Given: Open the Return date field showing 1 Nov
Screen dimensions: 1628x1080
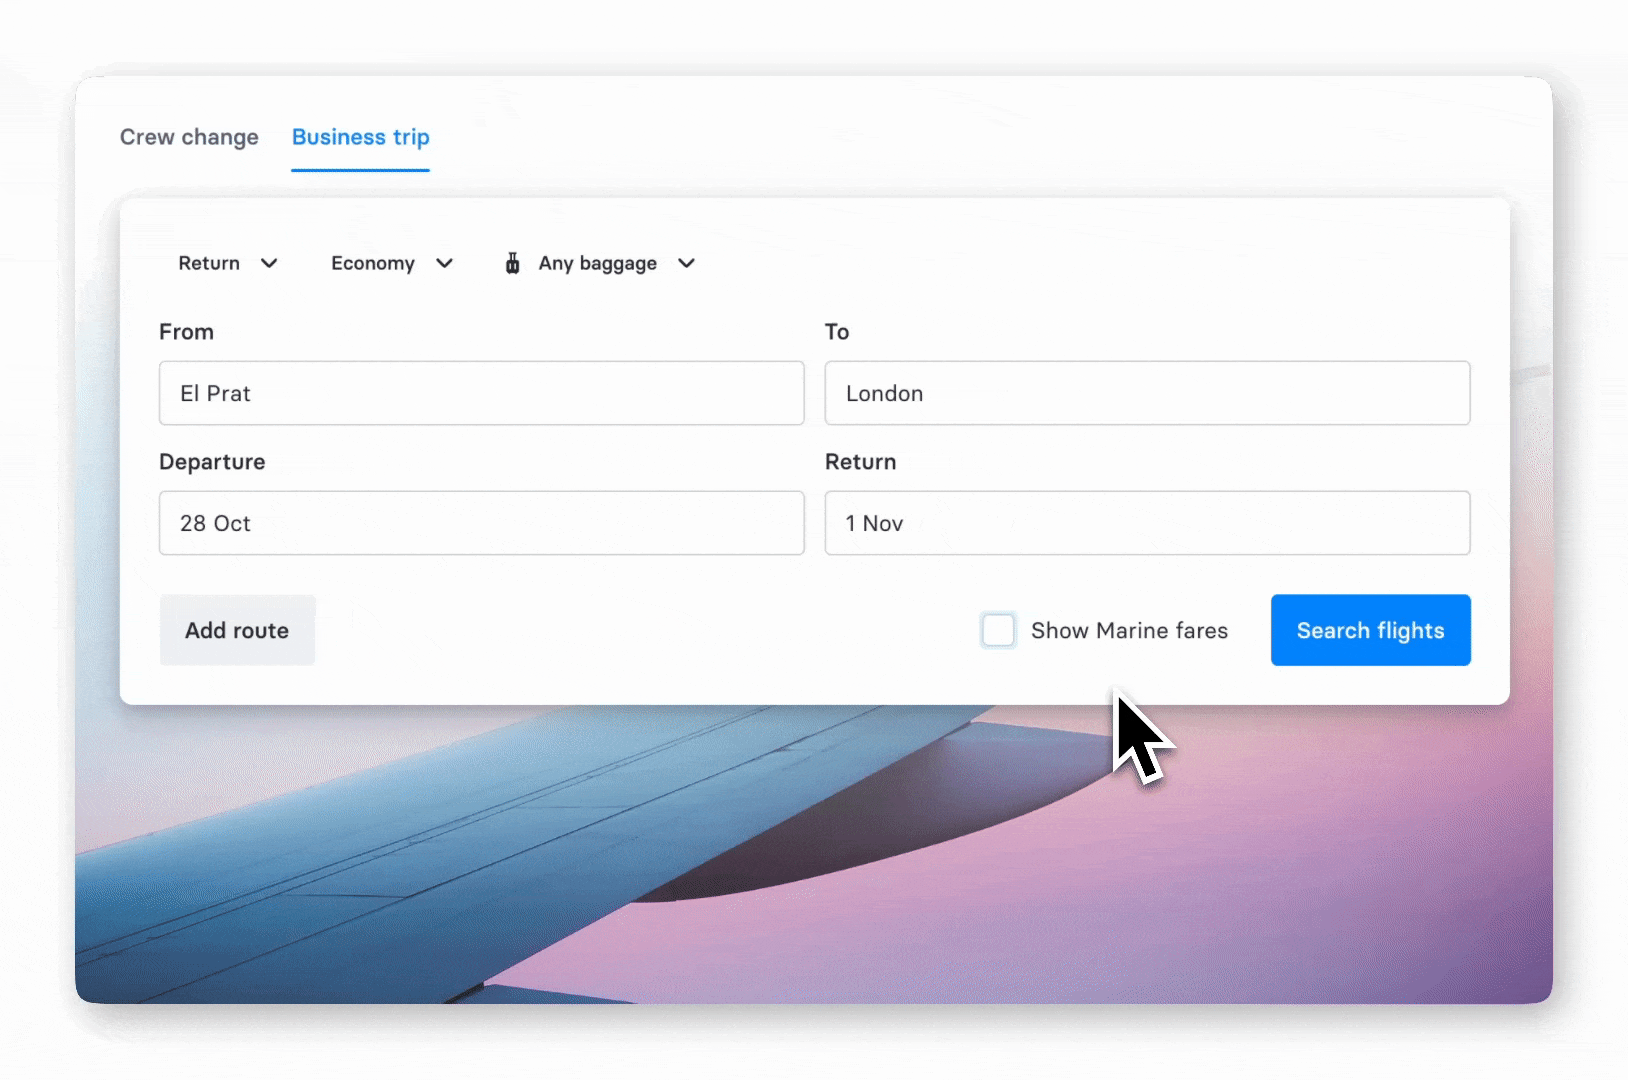Looking at the screenshot, I should 1147,523.
